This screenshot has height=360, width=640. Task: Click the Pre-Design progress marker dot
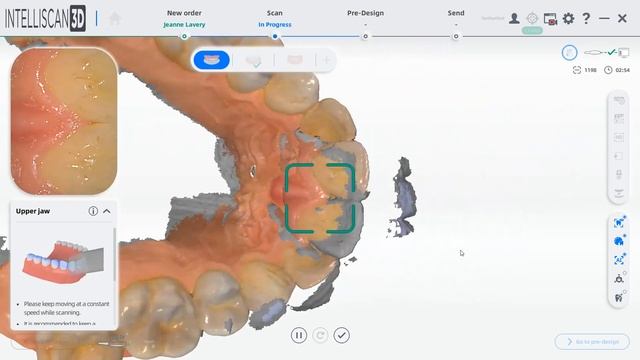point(365,36)
